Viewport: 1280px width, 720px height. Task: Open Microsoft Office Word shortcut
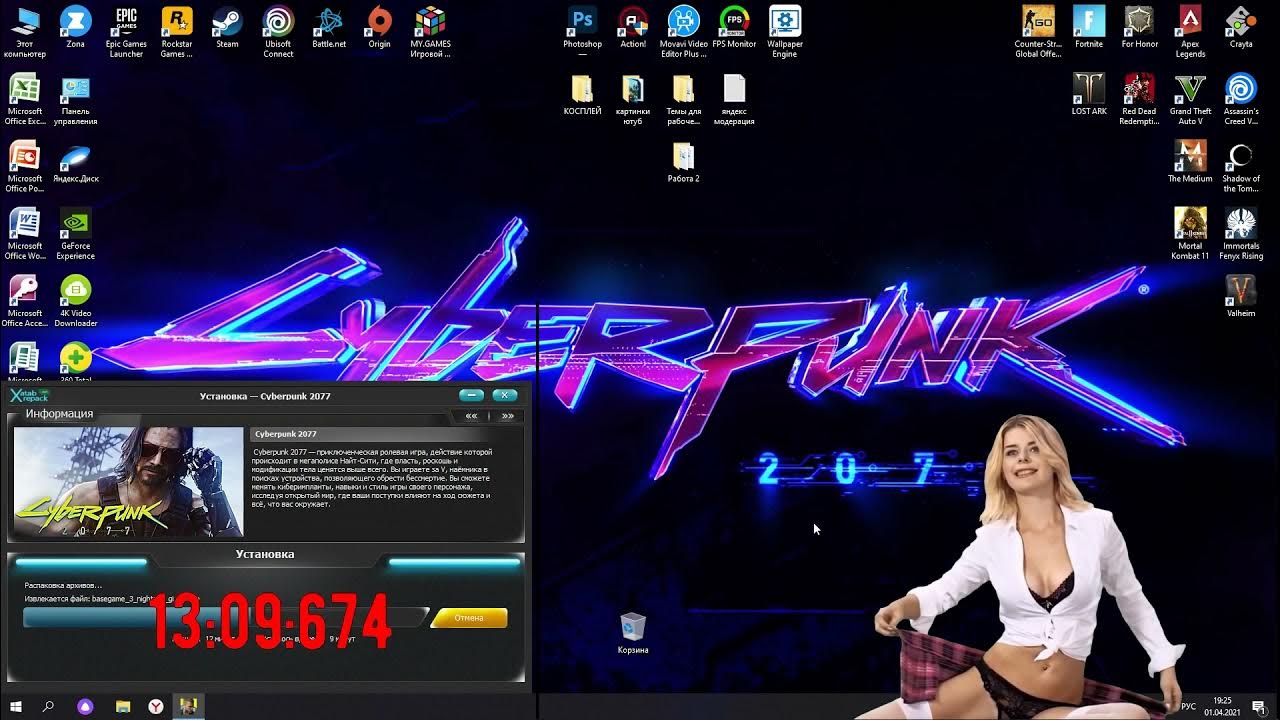click(24, 234)
